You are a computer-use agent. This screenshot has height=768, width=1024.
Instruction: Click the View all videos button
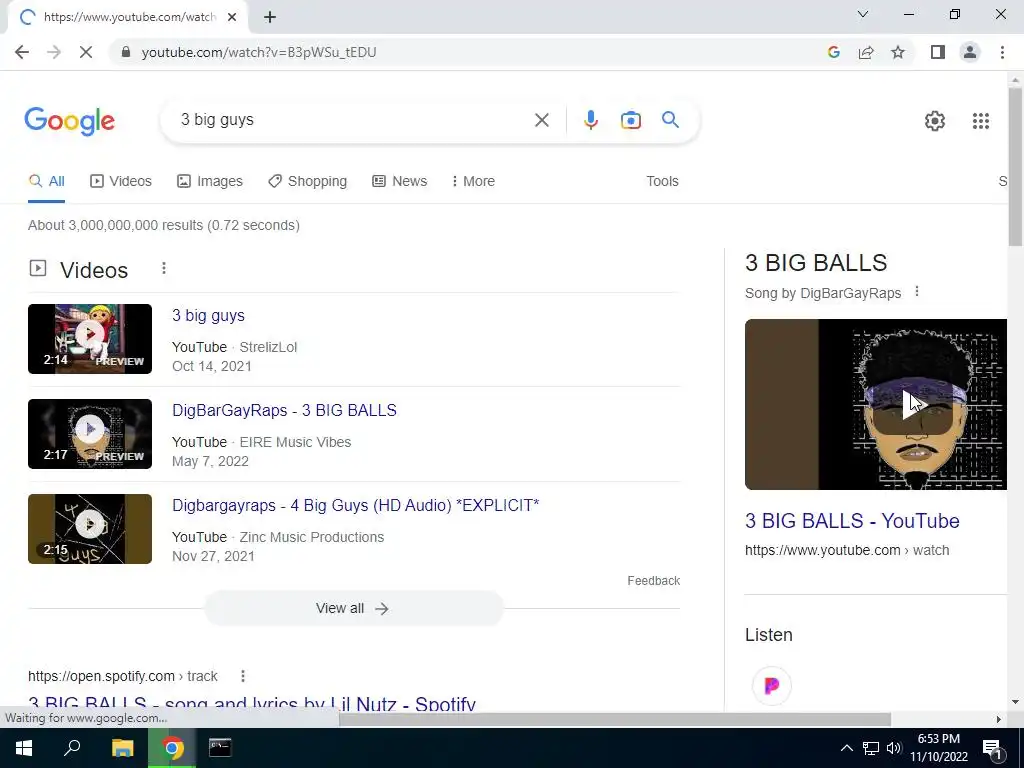point(353,608)
